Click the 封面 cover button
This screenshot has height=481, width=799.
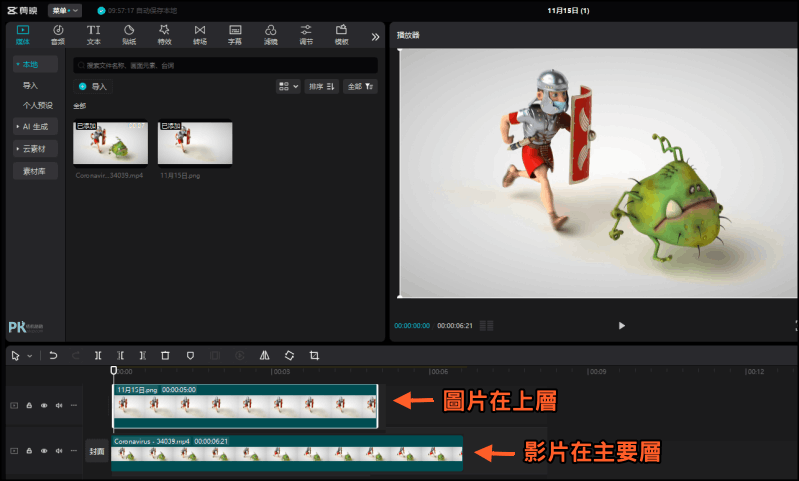(97, 451)
